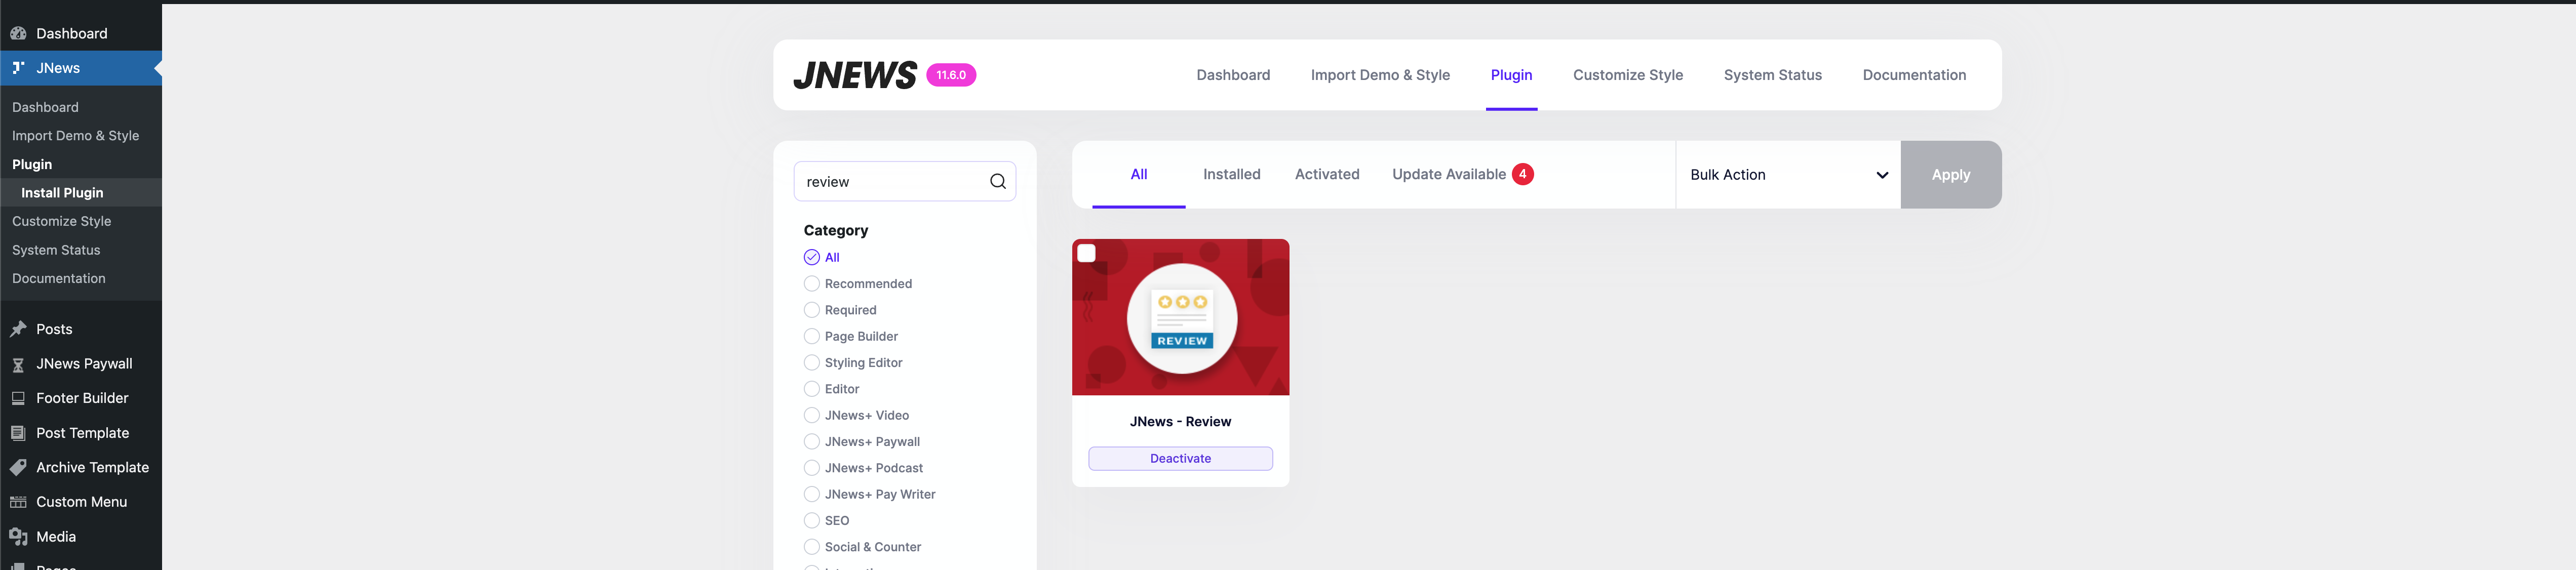Click the Archive Template tag icon
This screenshot has width=2576, height=570.
point(18,467)
